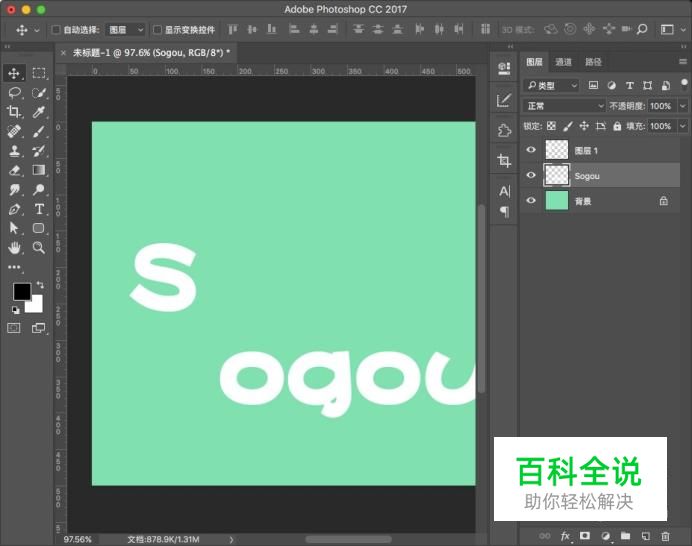Choose the Pen tool
Screen dimensions: 692x546
click(x=14, y=209)
